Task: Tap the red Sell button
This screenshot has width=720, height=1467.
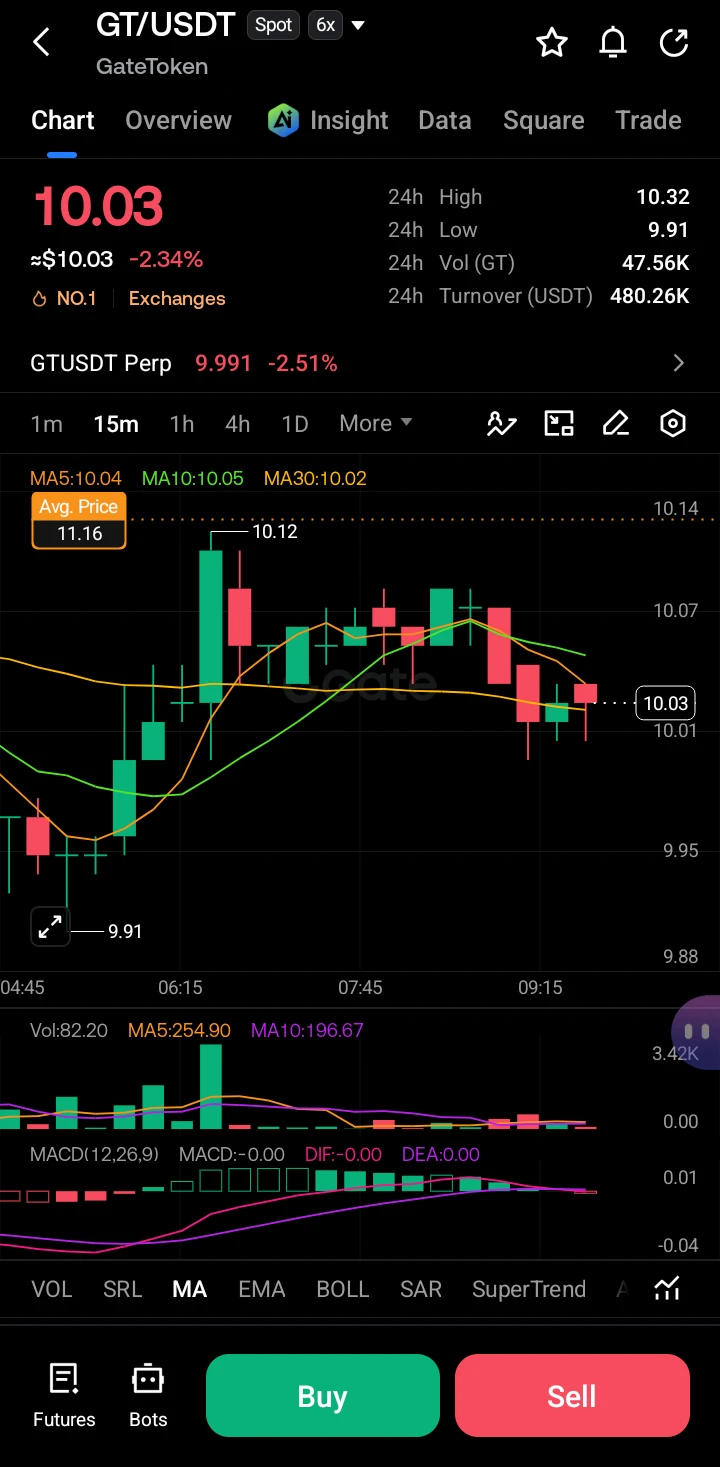Action: click(572, 1395)
